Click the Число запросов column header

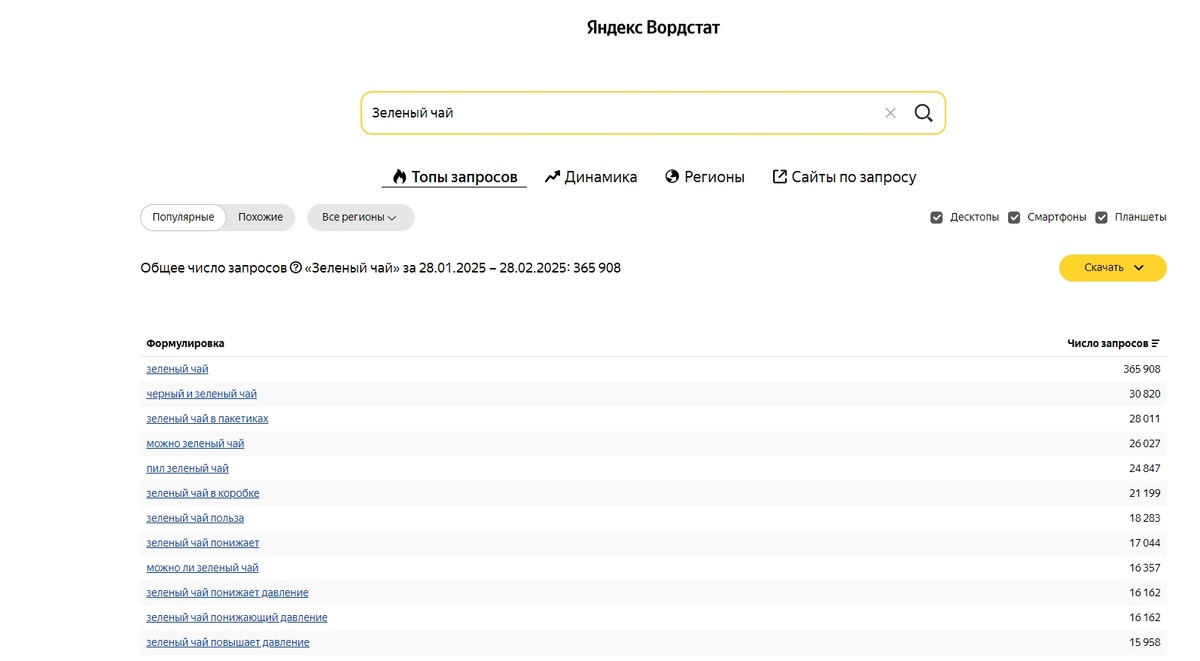[x=1107, y=343]
